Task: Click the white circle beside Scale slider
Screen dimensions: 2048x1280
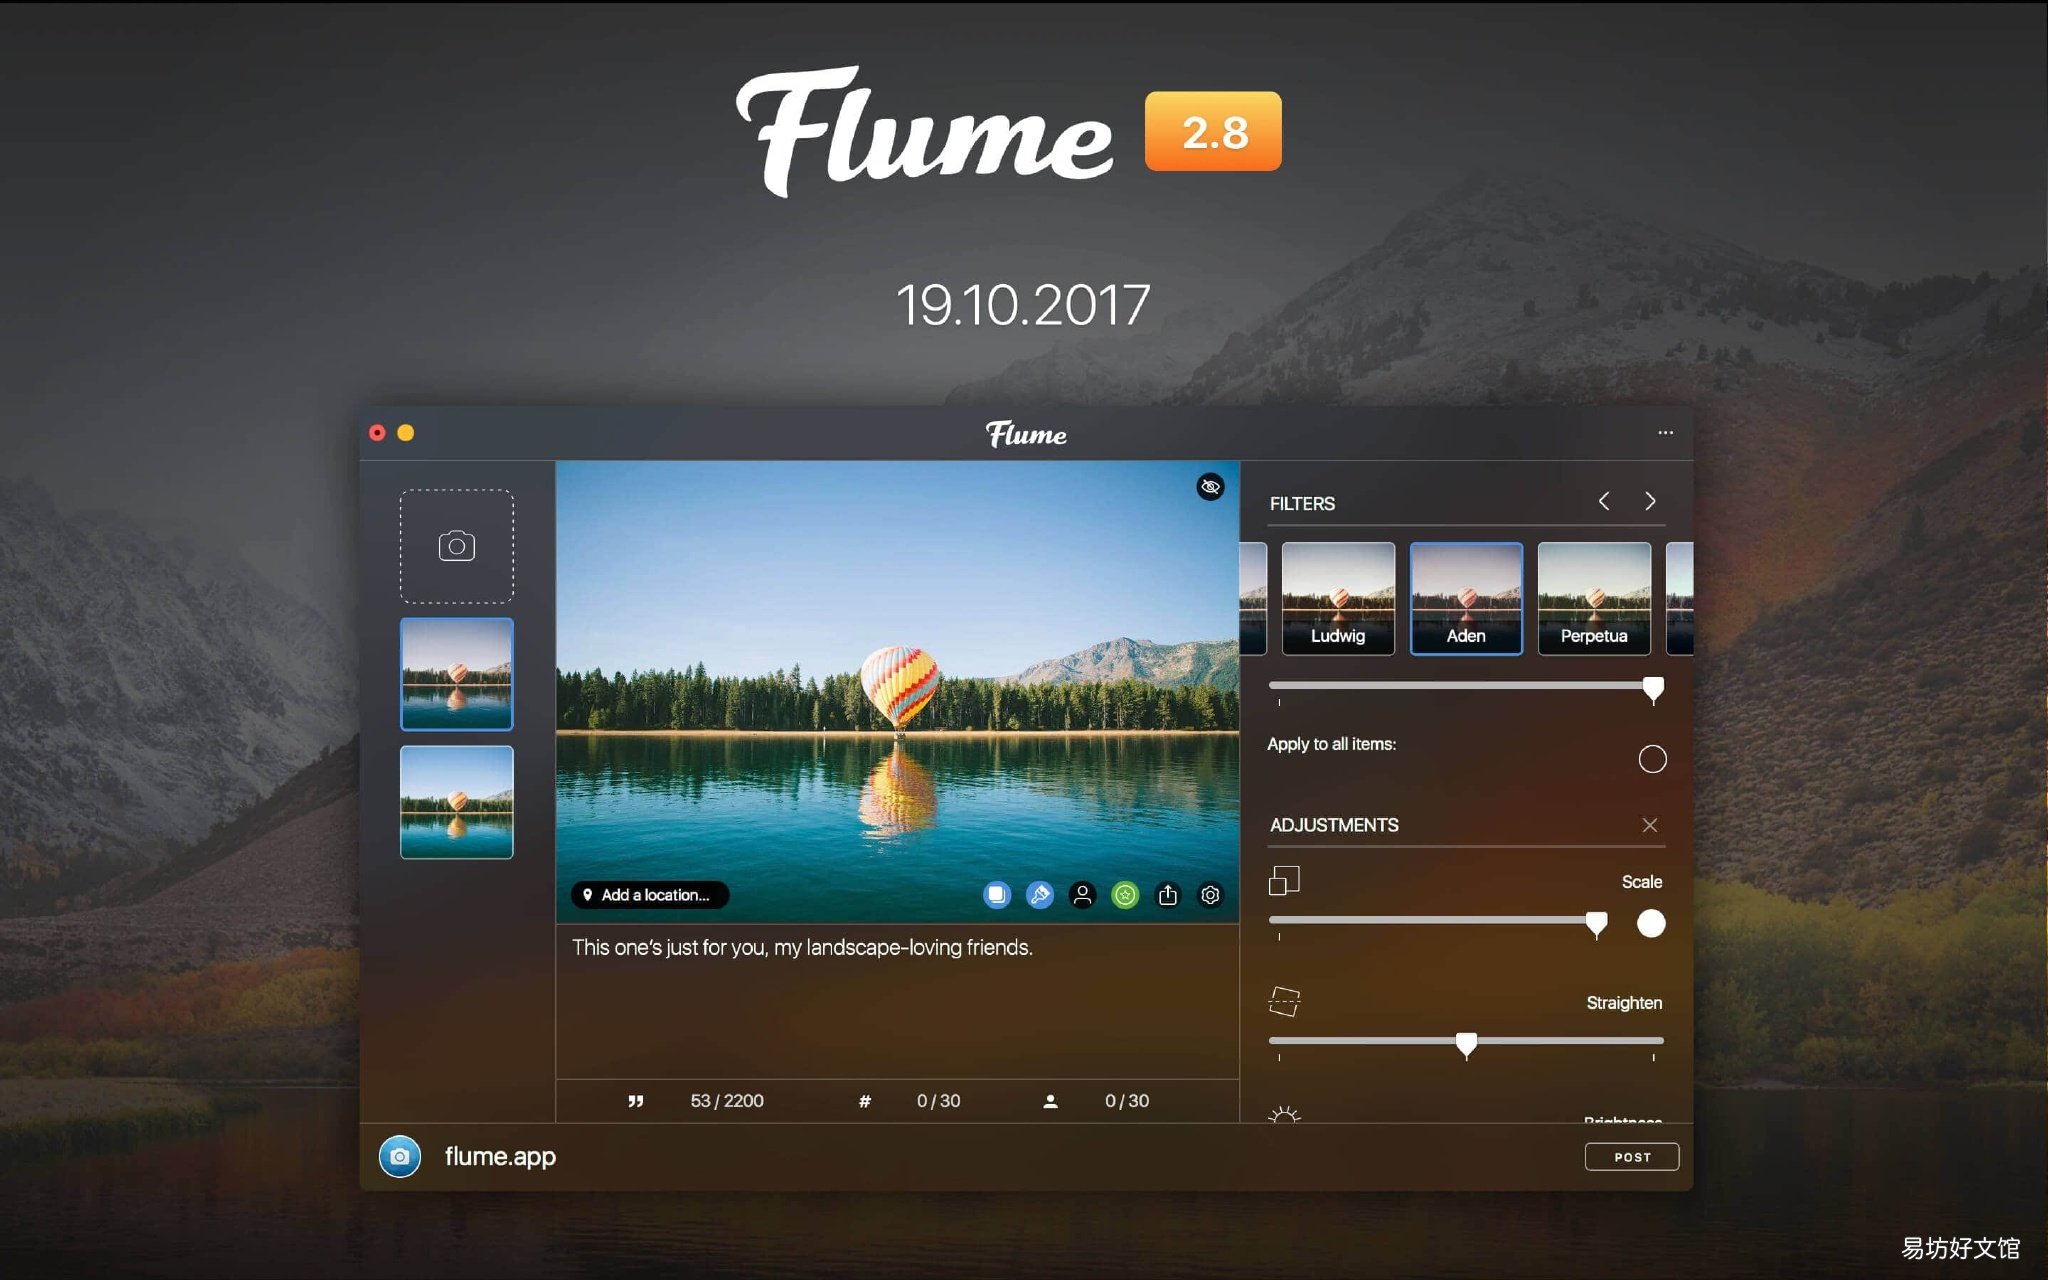Action: pyautogui.click(x=1651, y=923)
